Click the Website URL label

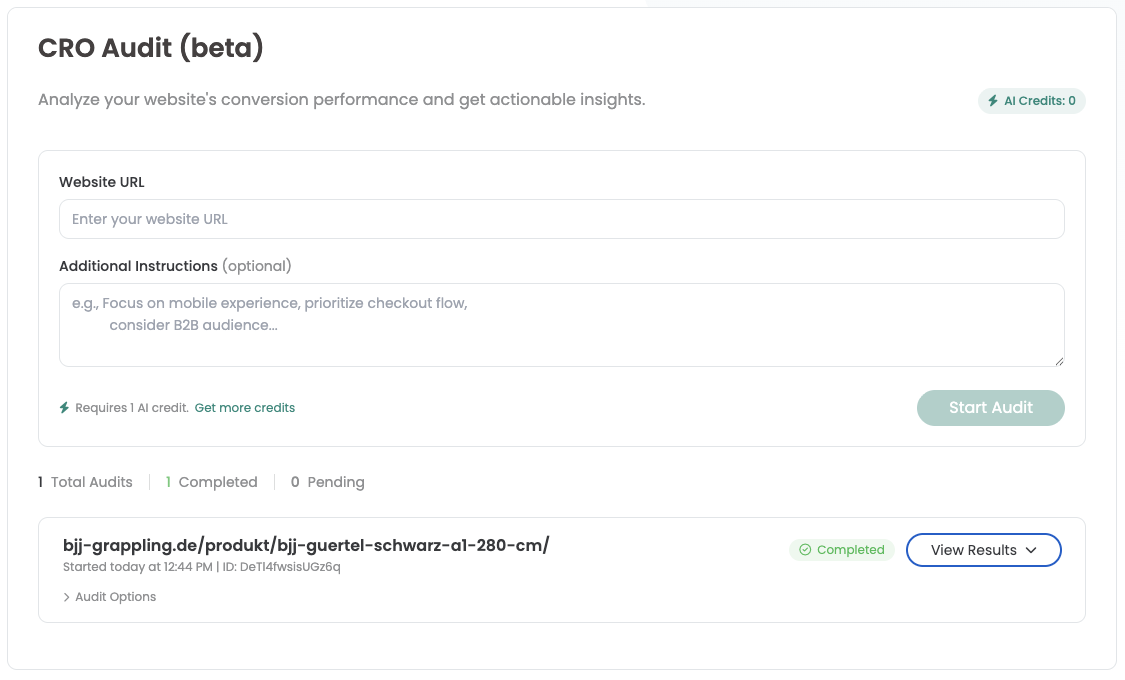click(102, 182)
